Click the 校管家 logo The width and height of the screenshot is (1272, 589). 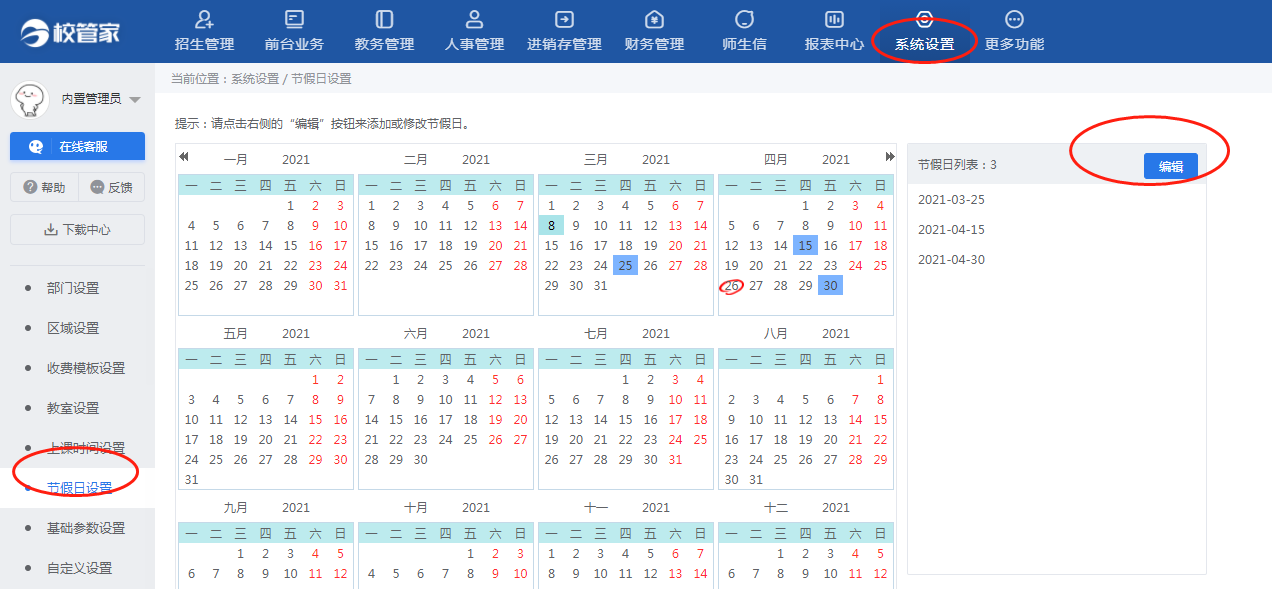point(70,32)
